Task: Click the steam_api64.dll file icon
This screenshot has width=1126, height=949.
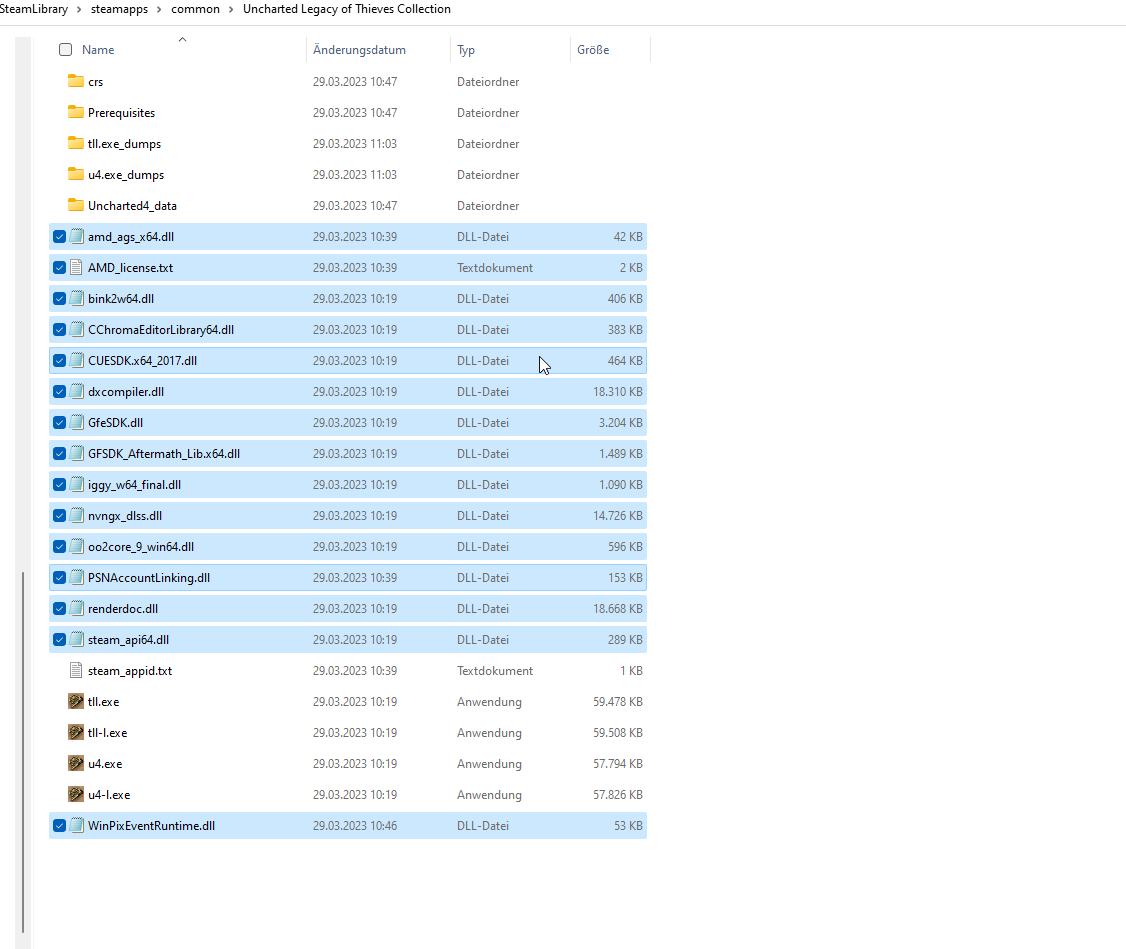Action: 77,639
